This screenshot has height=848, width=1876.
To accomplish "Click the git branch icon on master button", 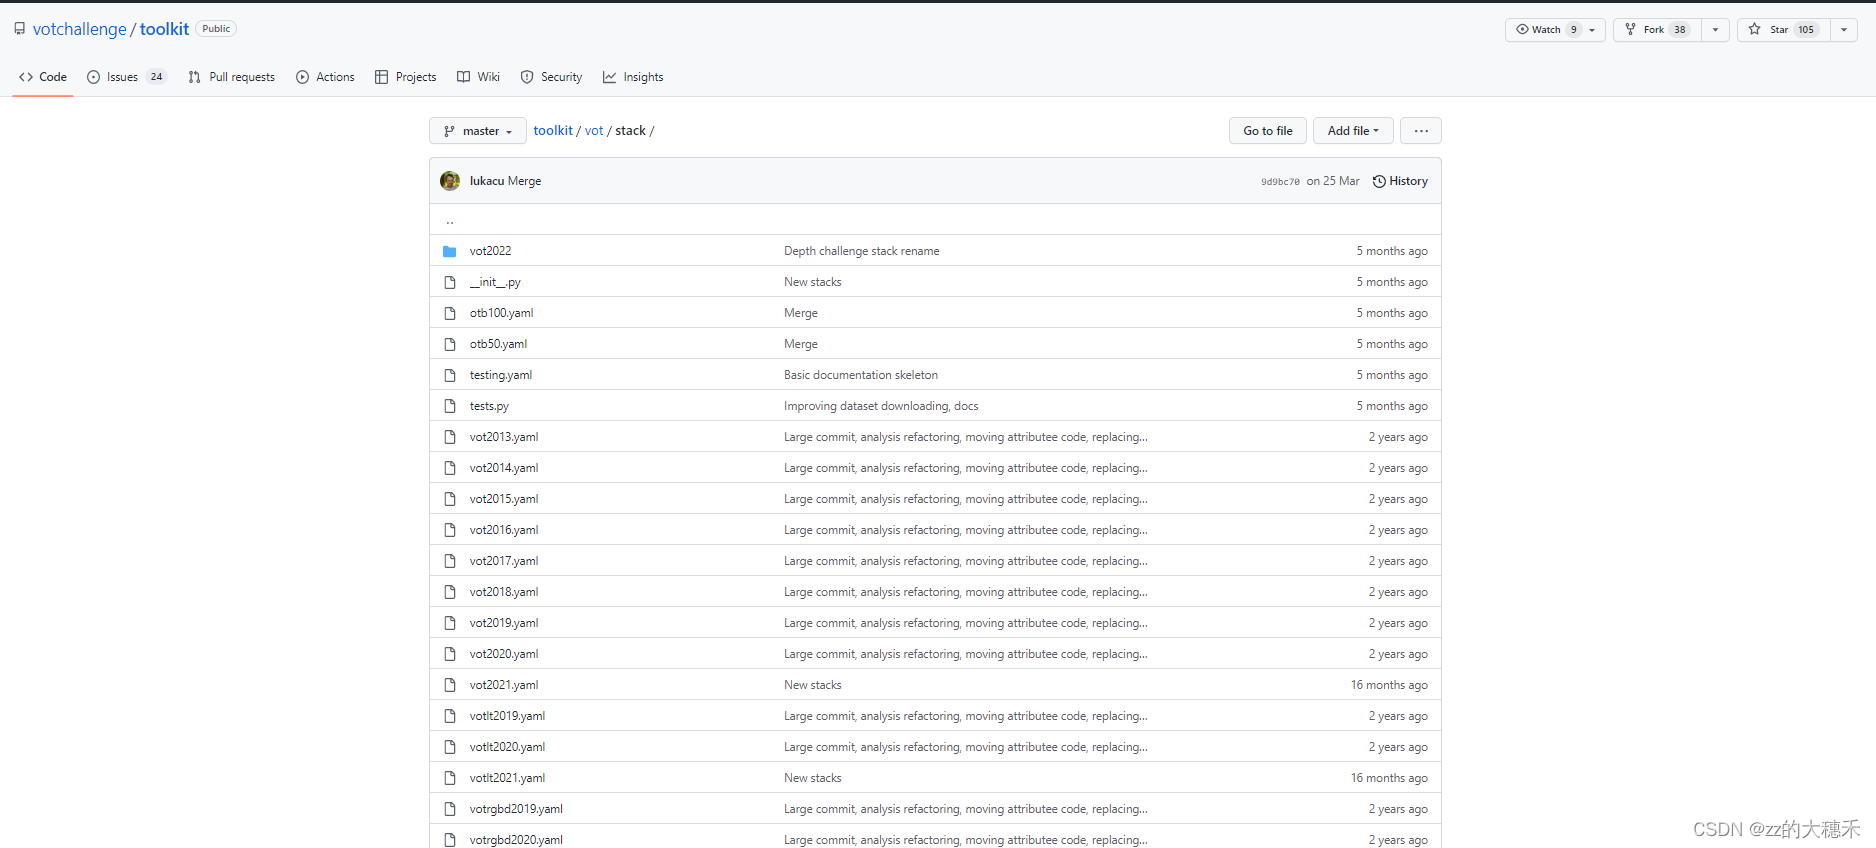I will click(x=449, y=131).
